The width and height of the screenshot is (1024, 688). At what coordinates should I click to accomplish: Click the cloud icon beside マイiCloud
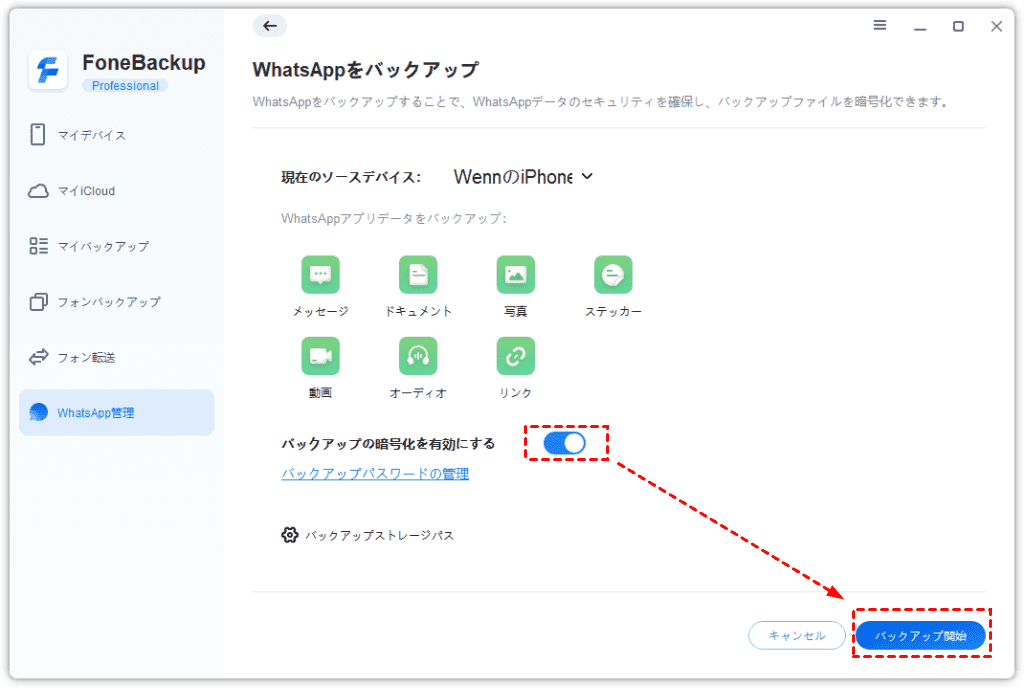click(x=39, y=191)
